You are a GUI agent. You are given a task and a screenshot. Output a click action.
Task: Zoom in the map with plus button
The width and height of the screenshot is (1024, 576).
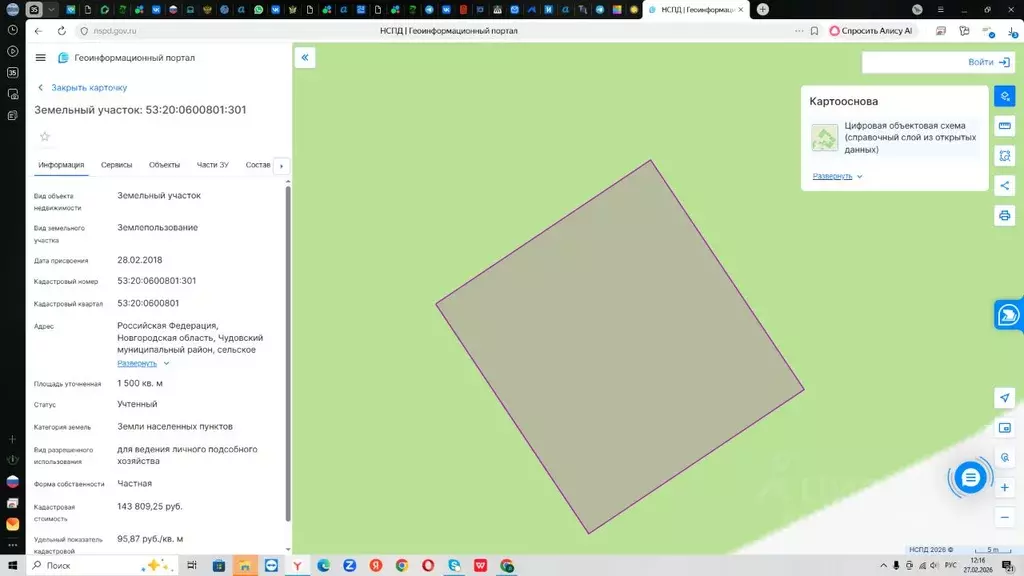[1005, 487]
